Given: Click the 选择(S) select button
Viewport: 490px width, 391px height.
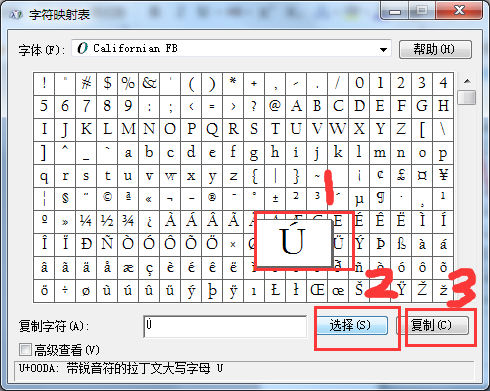Looking at the screenshot, I should click(x=352, y=325).
